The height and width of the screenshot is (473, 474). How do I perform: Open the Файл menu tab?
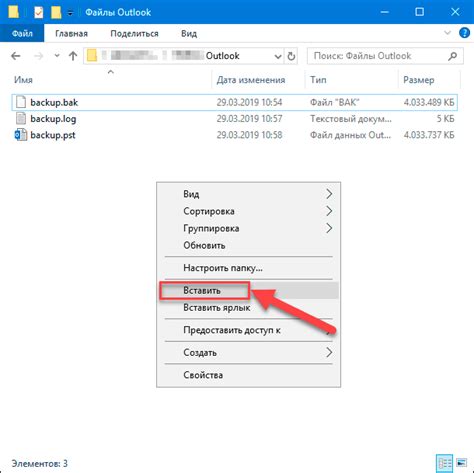[x=22, y=33]
